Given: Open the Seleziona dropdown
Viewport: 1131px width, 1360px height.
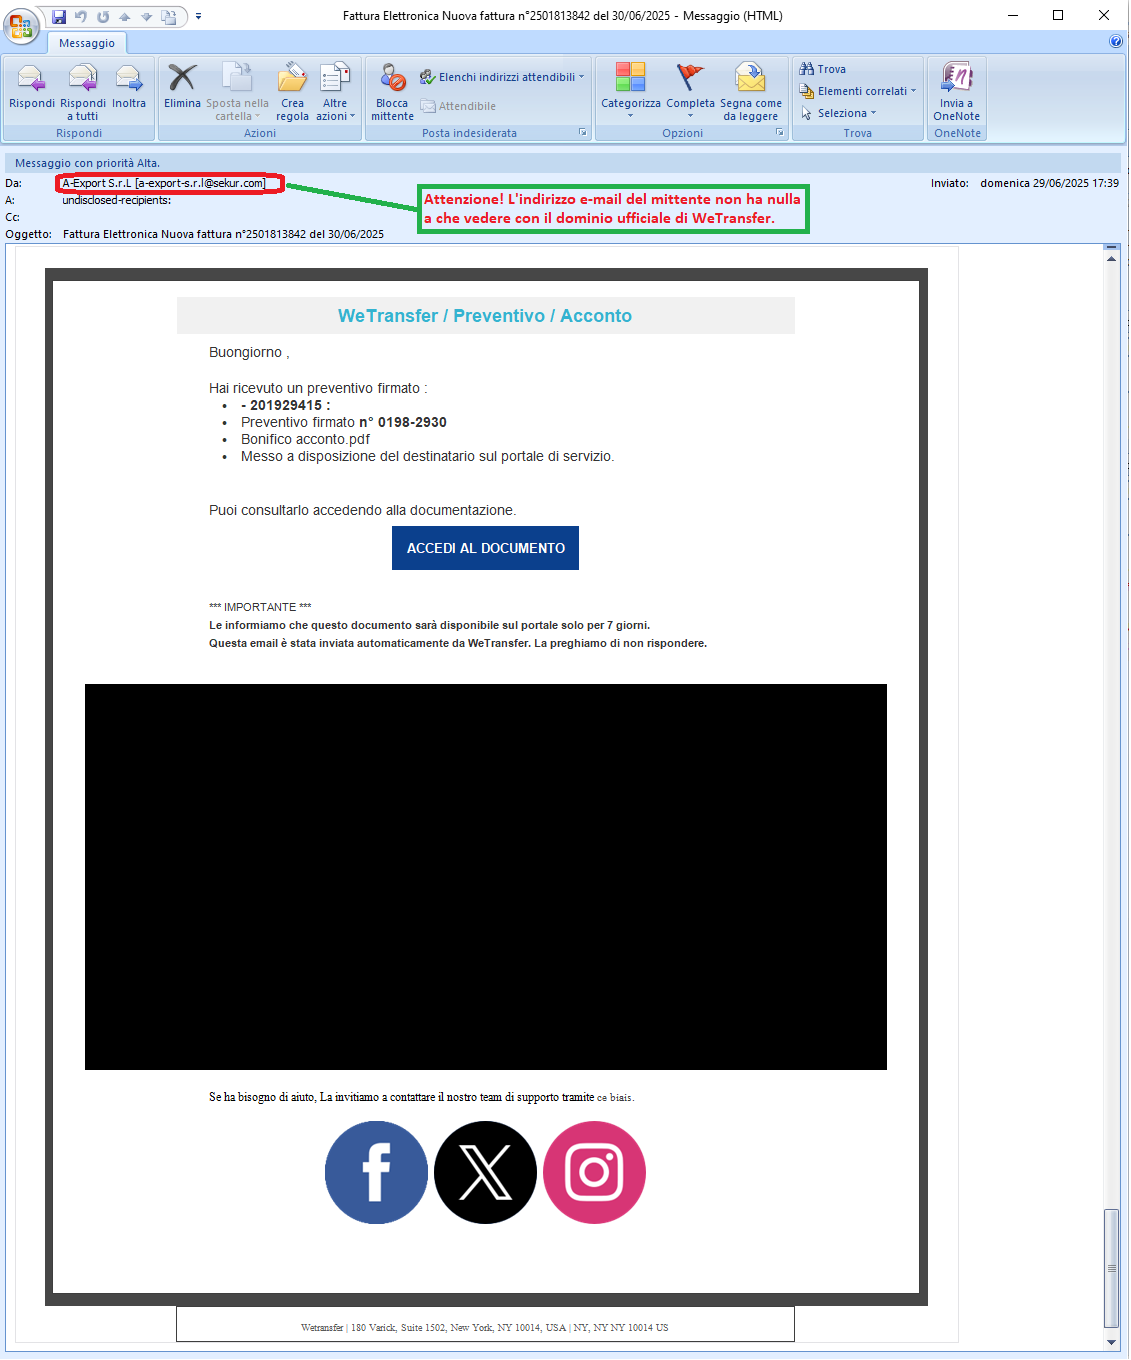Looking at the screenshot, I should [839, 113].
